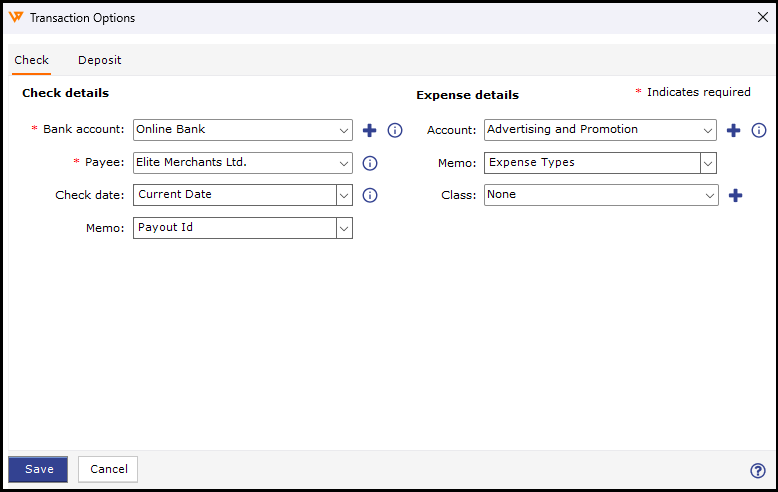Image resolution: width=778 pixels, height=492 pixels.
Task: Select the Check tab
Action: point(31,60)
